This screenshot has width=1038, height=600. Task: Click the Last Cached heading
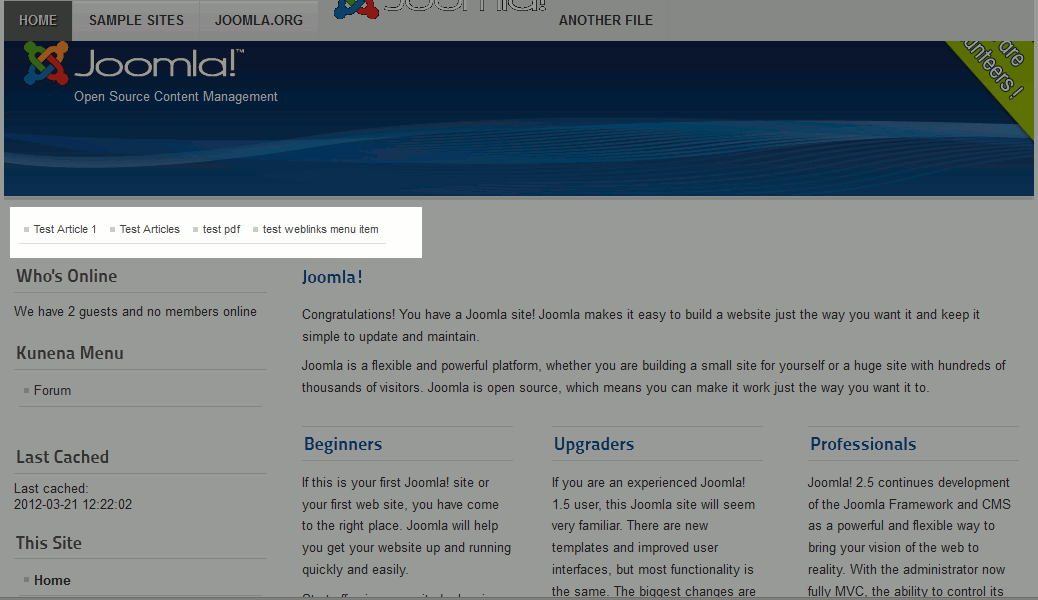click(62, 457)
